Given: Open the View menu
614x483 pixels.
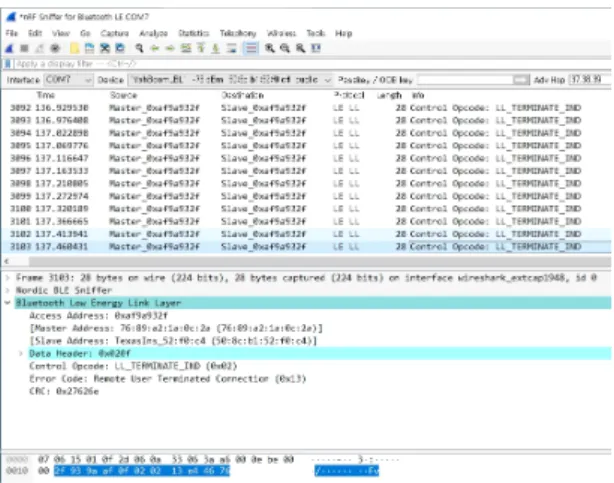Looking at the screenshot, I should coord(61,33).
